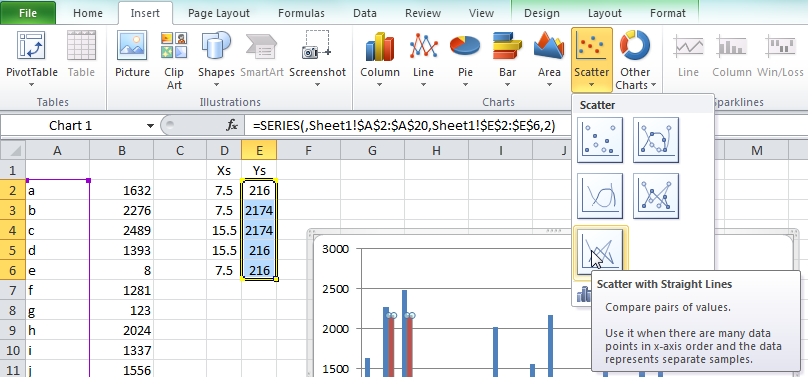
Task: Expand the PivotTable dropdown arrow
Action: point(31,84)
